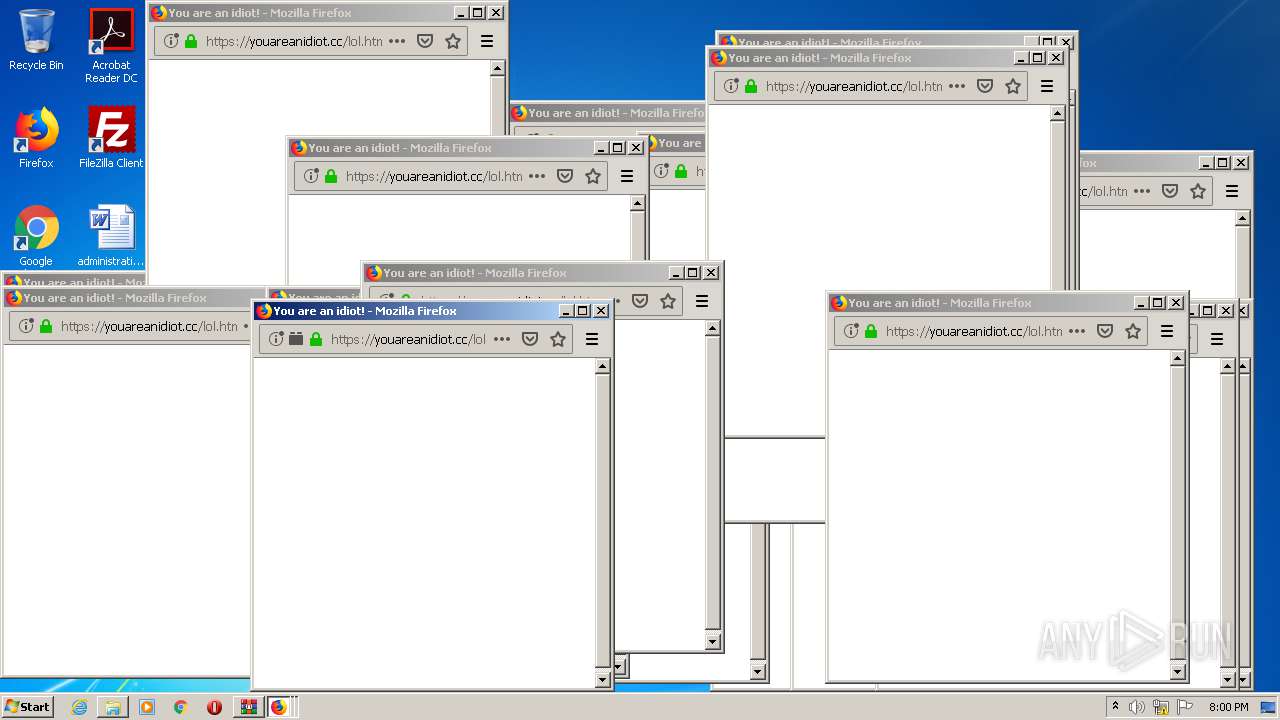Launch Acrobat Reader DC desktop shortcut

(x=111, y=46)
